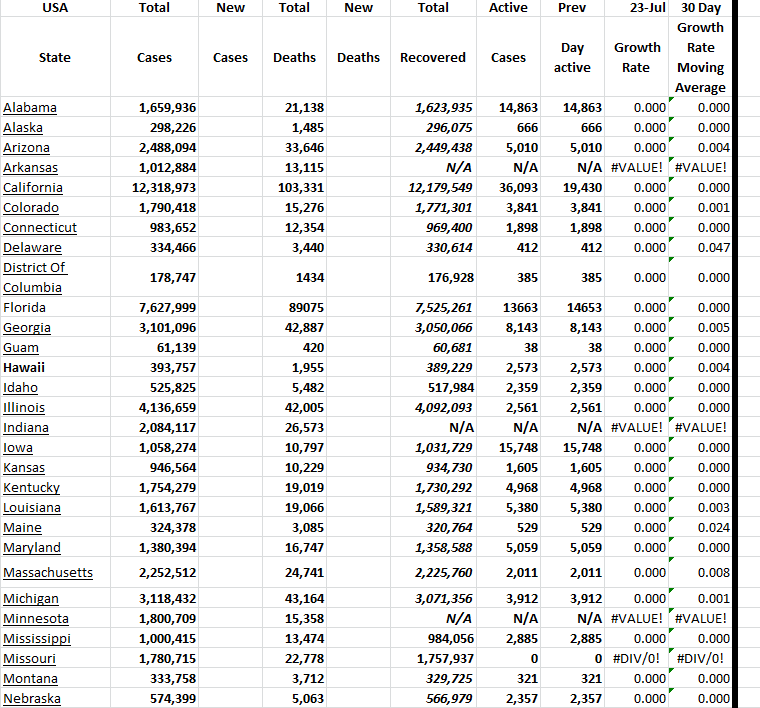Click Iowa's active cases cell 15,748

(508, 447)
